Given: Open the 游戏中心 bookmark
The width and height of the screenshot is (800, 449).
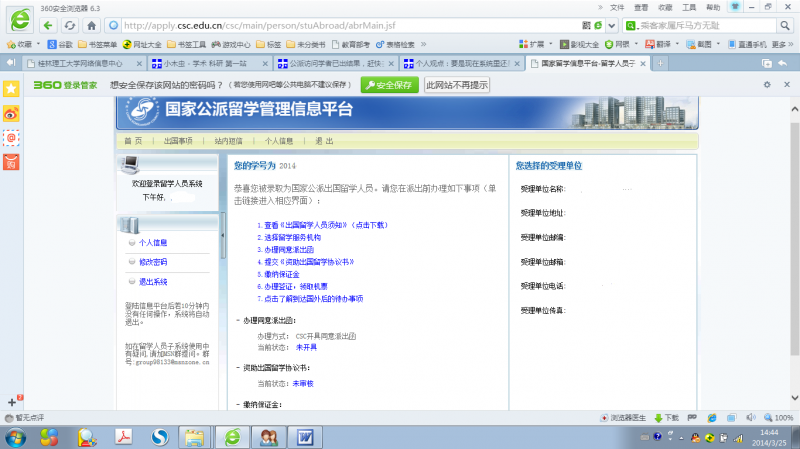Looking at the screenshot, I should pos(231,44).
